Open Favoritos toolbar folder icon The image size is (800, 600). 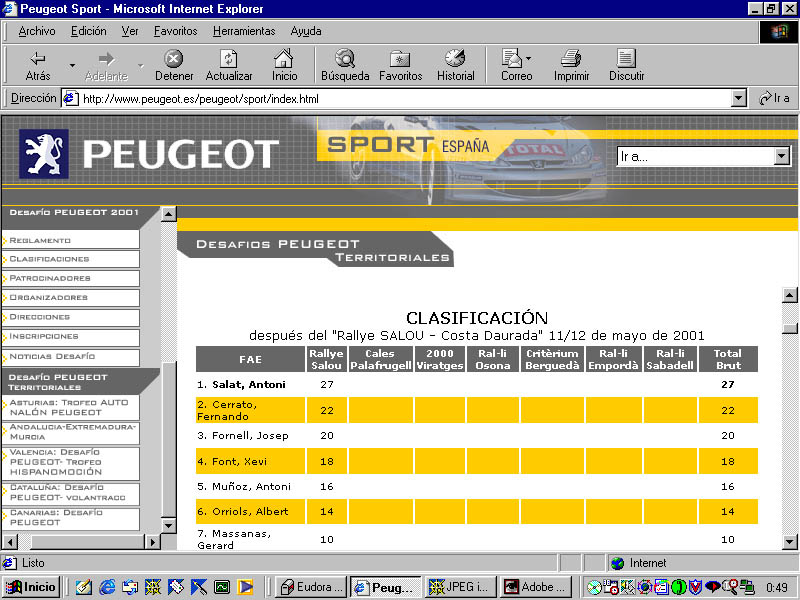coord(400,59)
